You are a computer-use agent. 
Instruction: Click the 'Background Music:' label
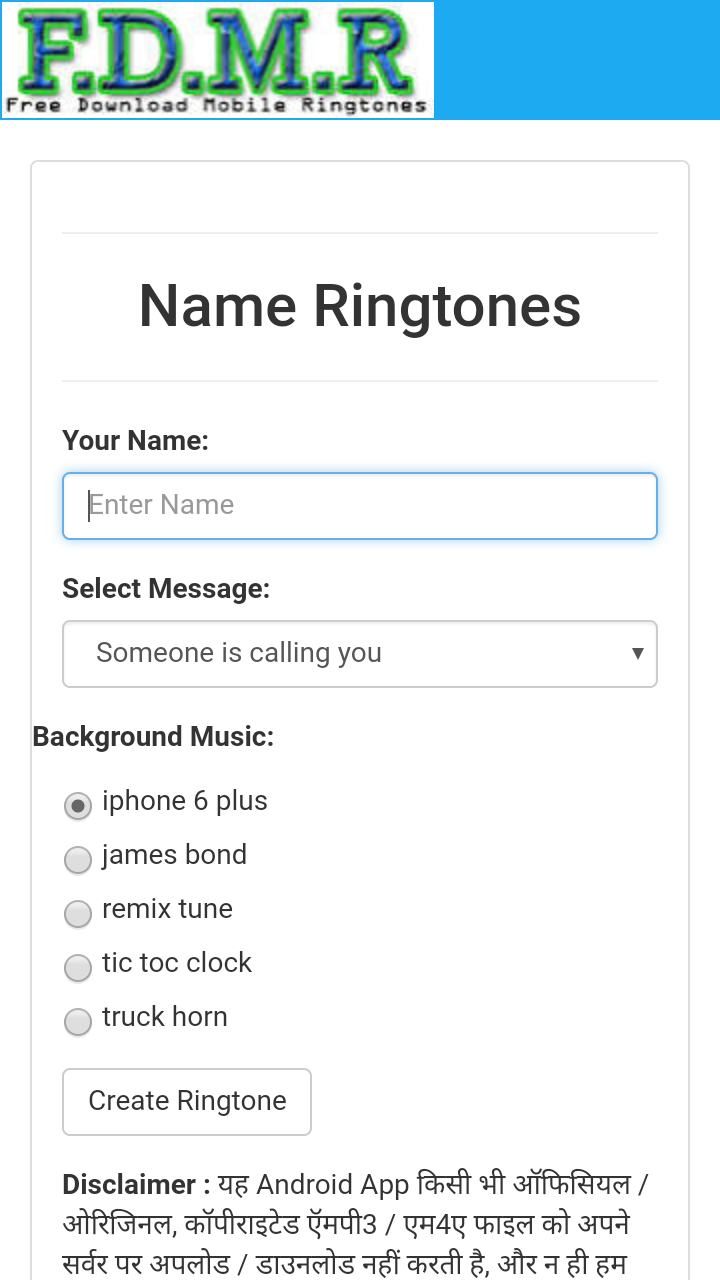(x=153, y=737)
